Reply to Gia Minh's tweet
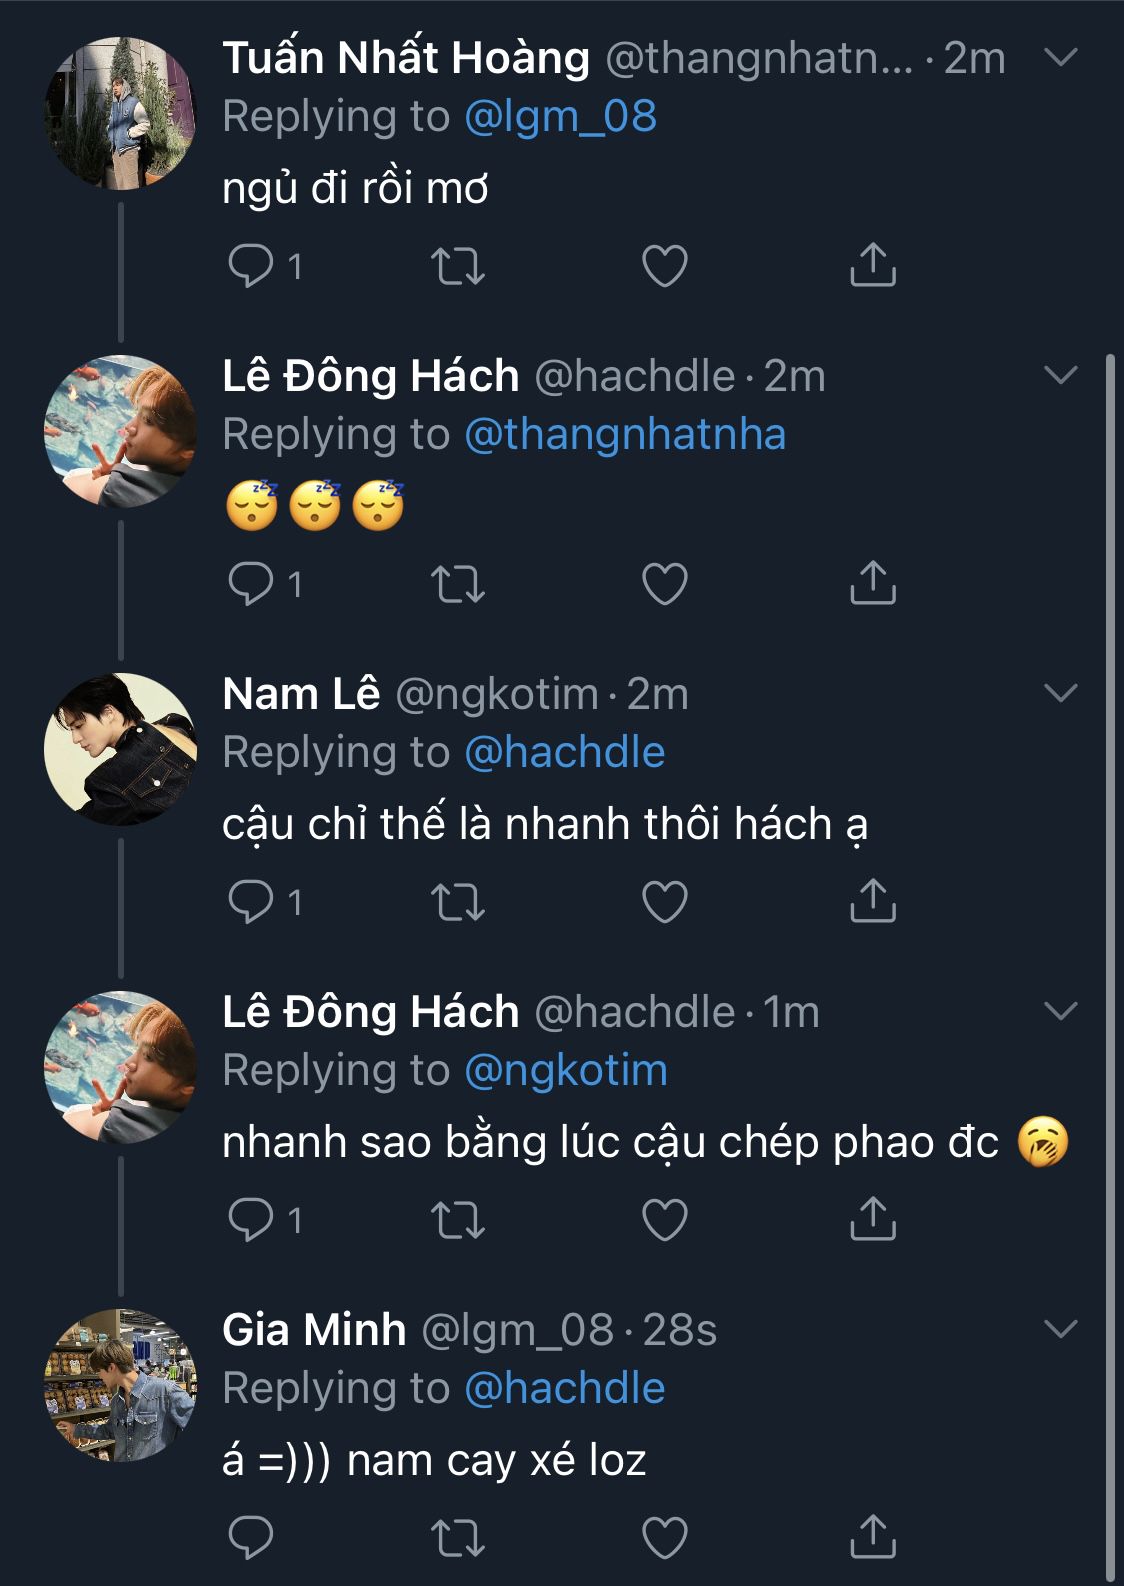The width and height of the screenshot is (1124, 1586). (x=251, y=1538)
